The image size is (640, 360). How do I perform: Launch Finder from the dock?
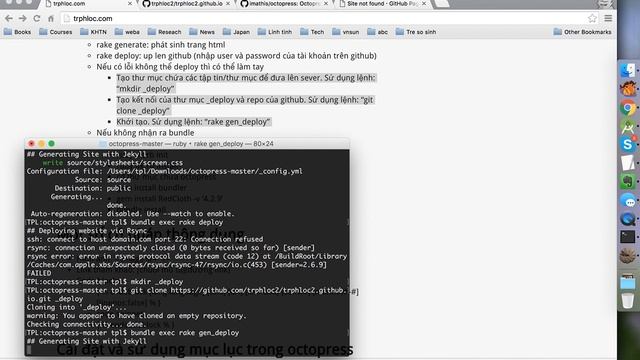tap(628, 71)
